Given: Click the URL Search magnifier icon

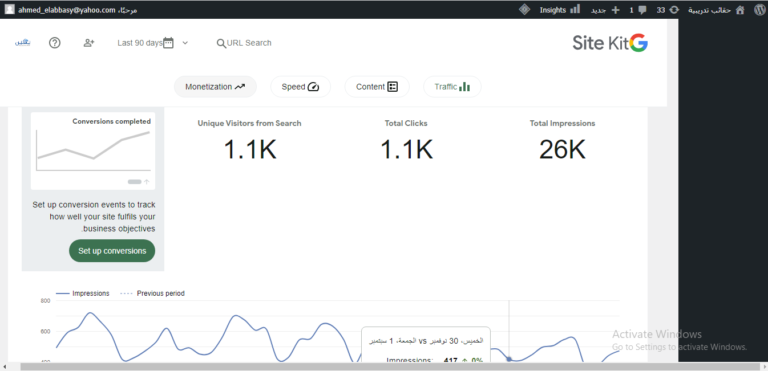Looking at the screenshot, I should (x=221, y=43).
